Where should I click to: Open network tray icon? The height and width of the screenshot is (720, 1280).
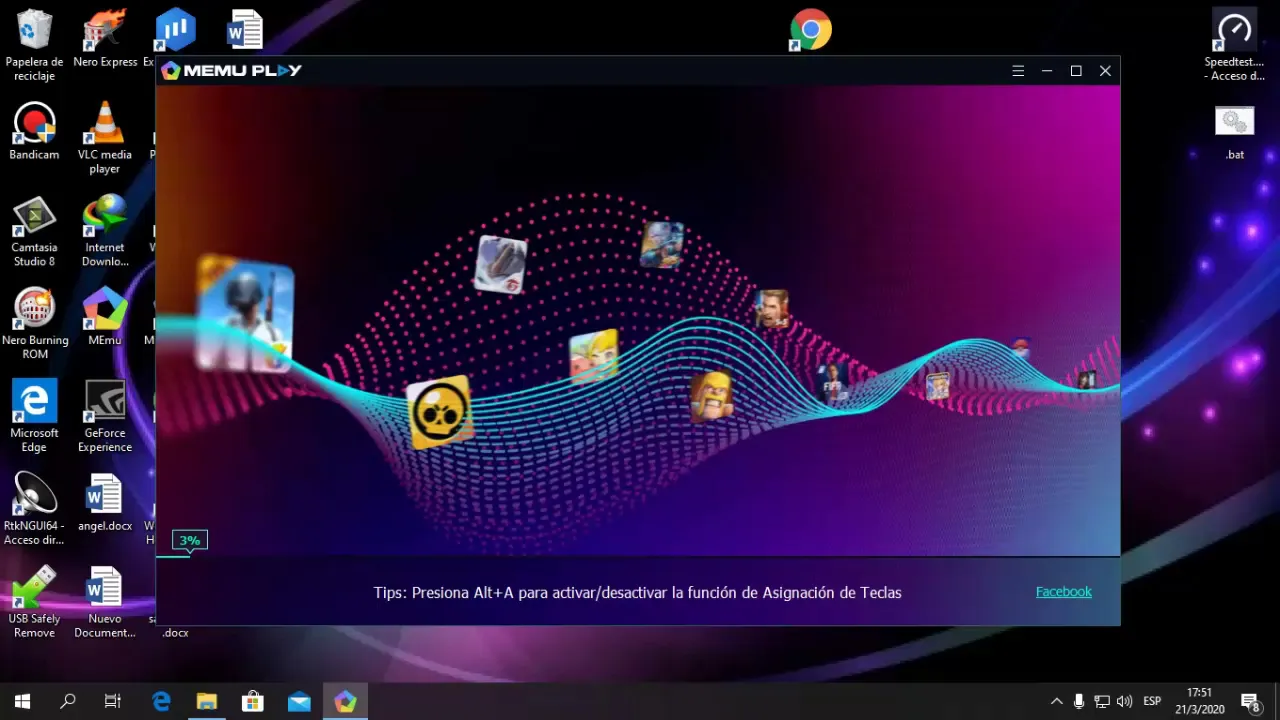(1102, 702)
